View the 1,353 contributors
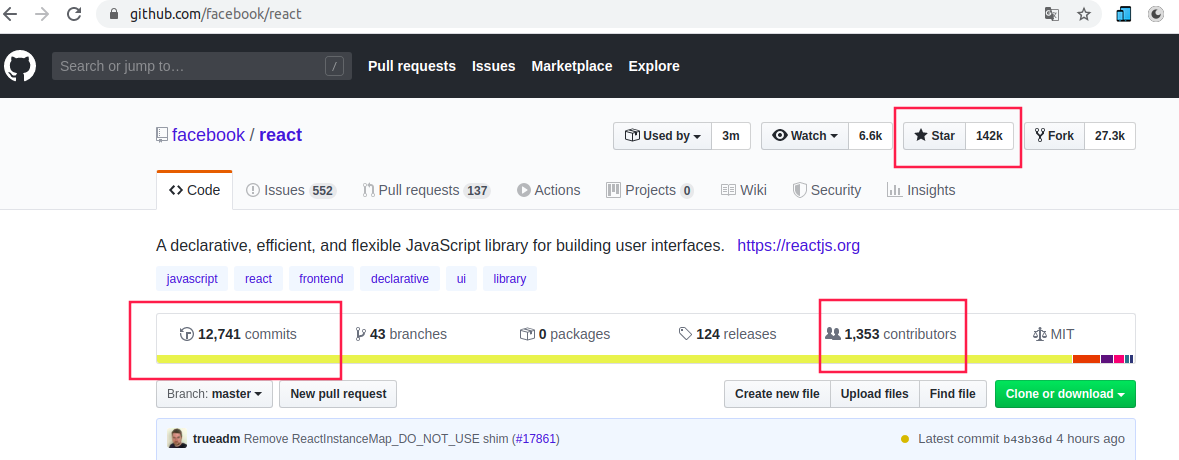 click(x=891, y=334)
